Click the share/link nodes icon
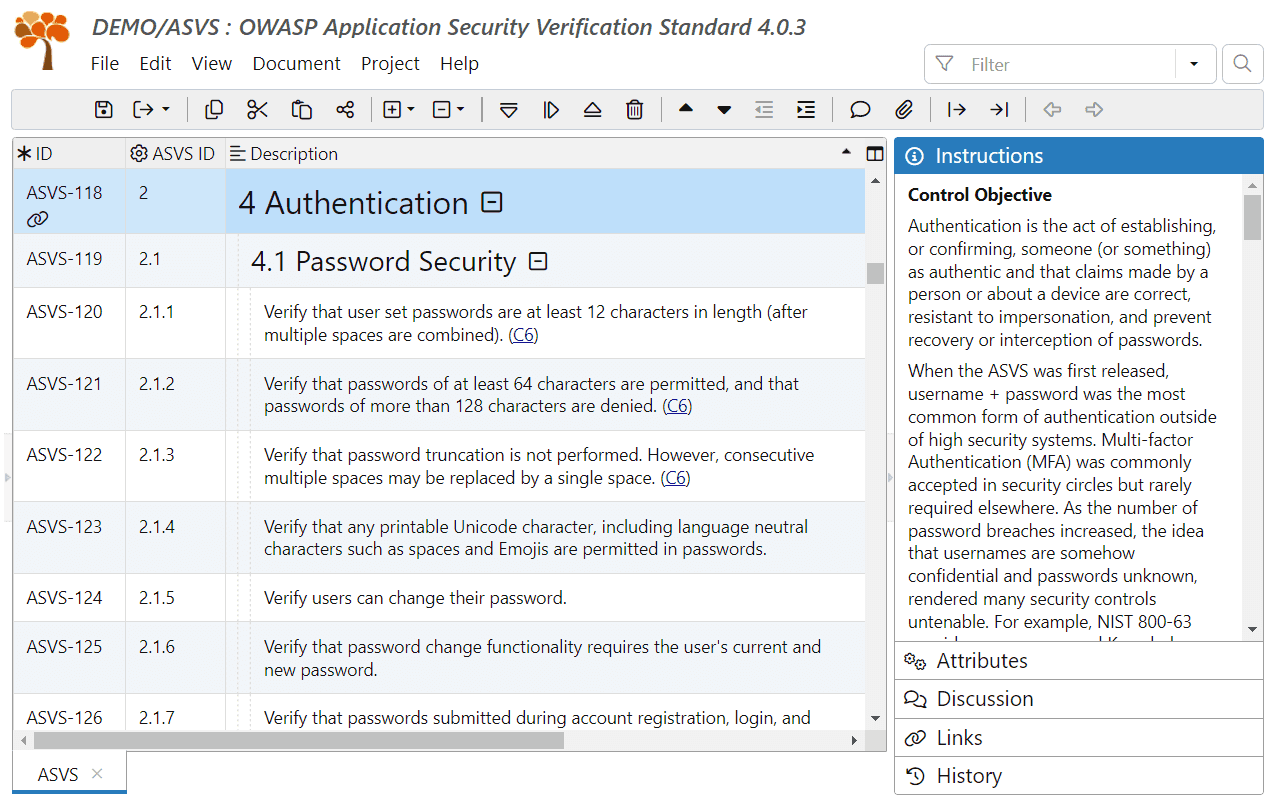1272x797 pixels. [x=345, y=110]
